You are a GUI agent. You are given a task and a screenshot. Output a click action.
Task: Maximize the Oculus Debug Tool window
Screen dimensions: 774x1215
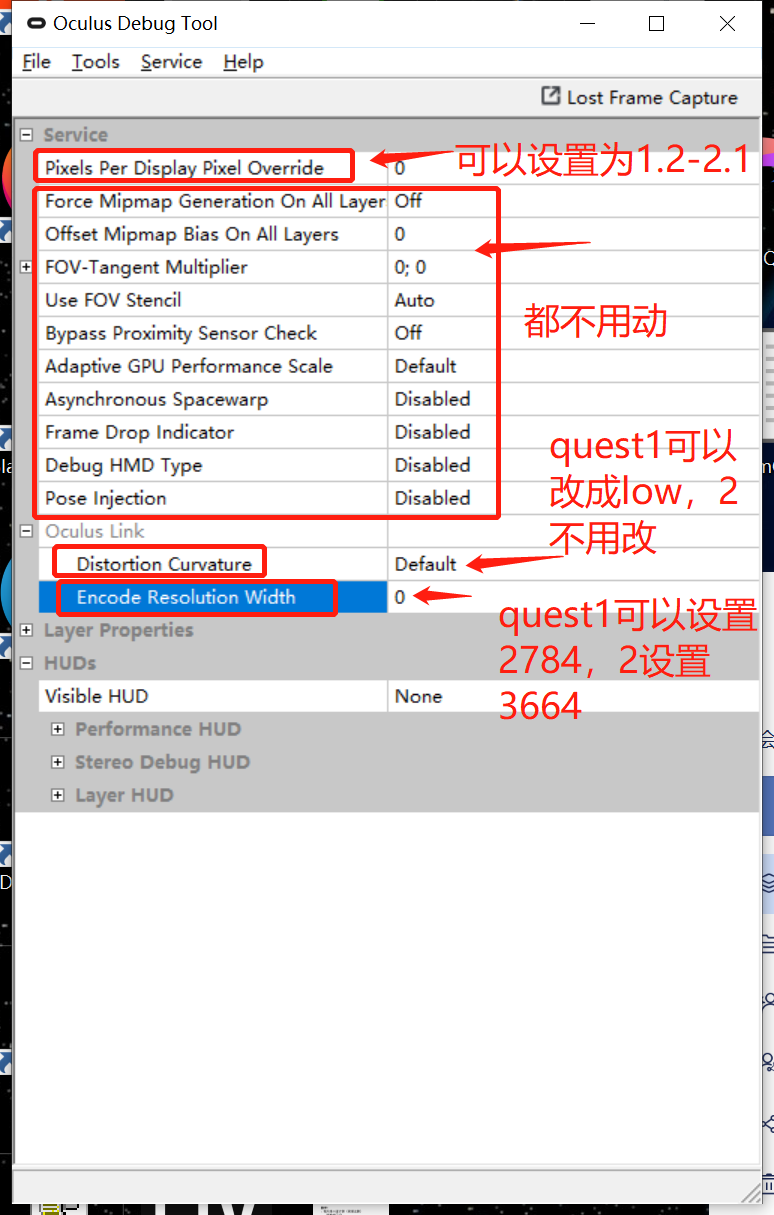(x=657, y=24)
